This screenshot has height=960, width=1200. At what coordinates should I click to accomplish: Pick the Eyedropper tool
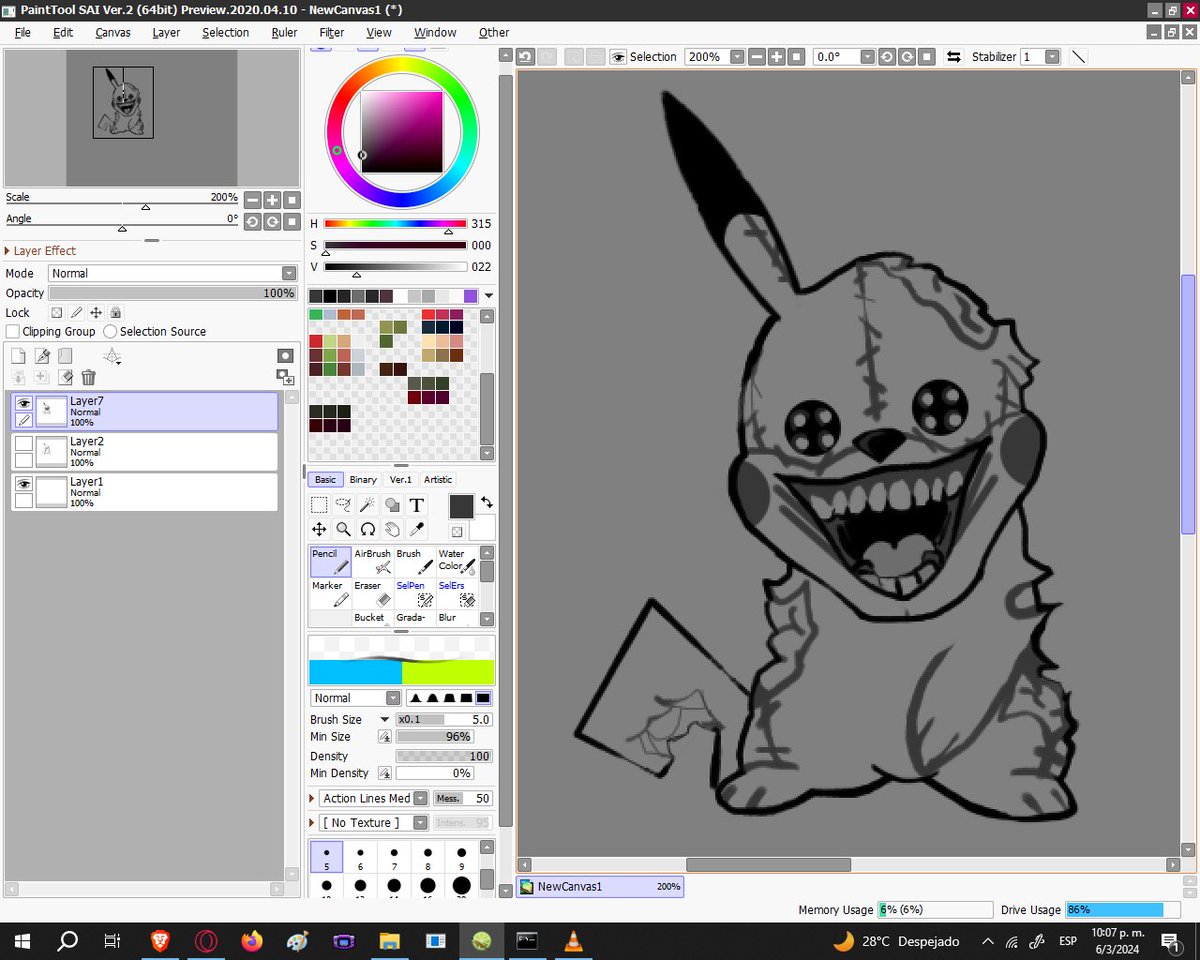417,530
